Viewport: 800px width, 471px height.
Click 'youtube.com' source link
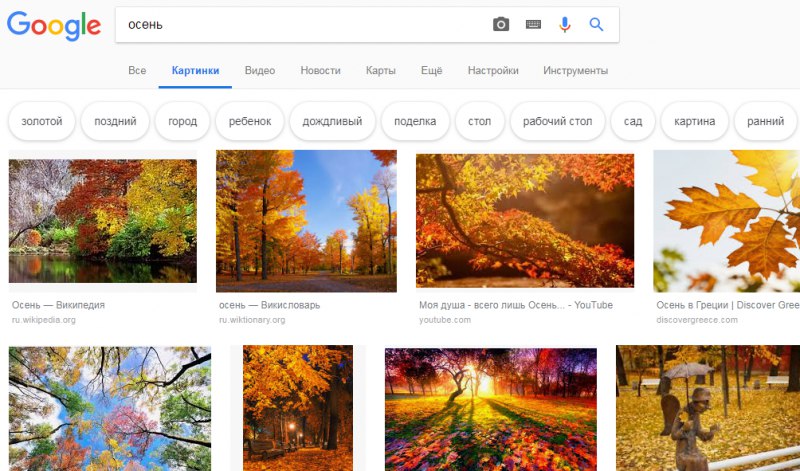coord(445,320)
